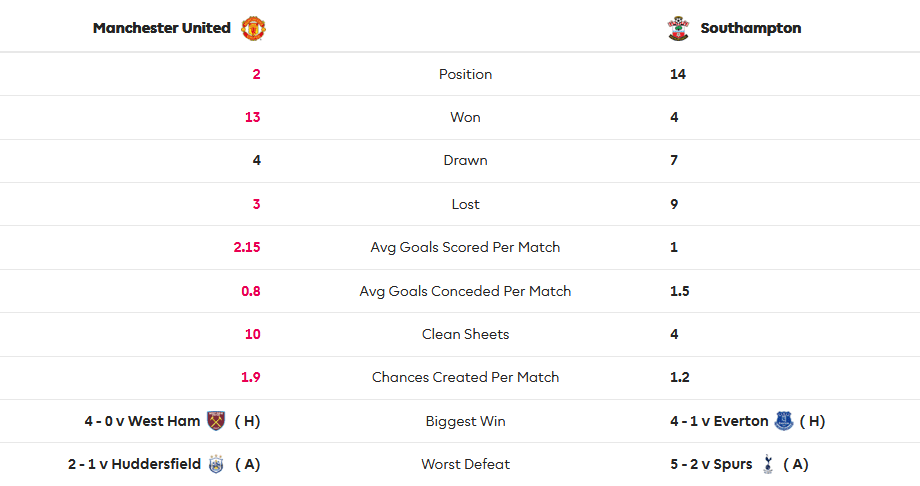Screen dimensions: 920x486
Task: Open the Southampton team name link
Action: (750, 28)
